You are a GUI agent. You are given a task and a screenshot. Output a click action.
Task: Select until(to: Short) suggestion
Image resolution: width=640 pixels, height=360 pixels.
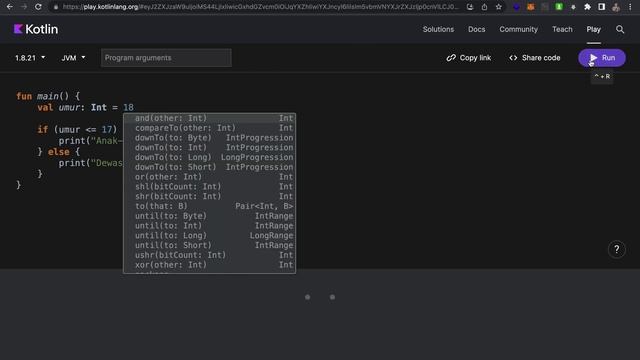pyautogui.click(x=209, y=246)
